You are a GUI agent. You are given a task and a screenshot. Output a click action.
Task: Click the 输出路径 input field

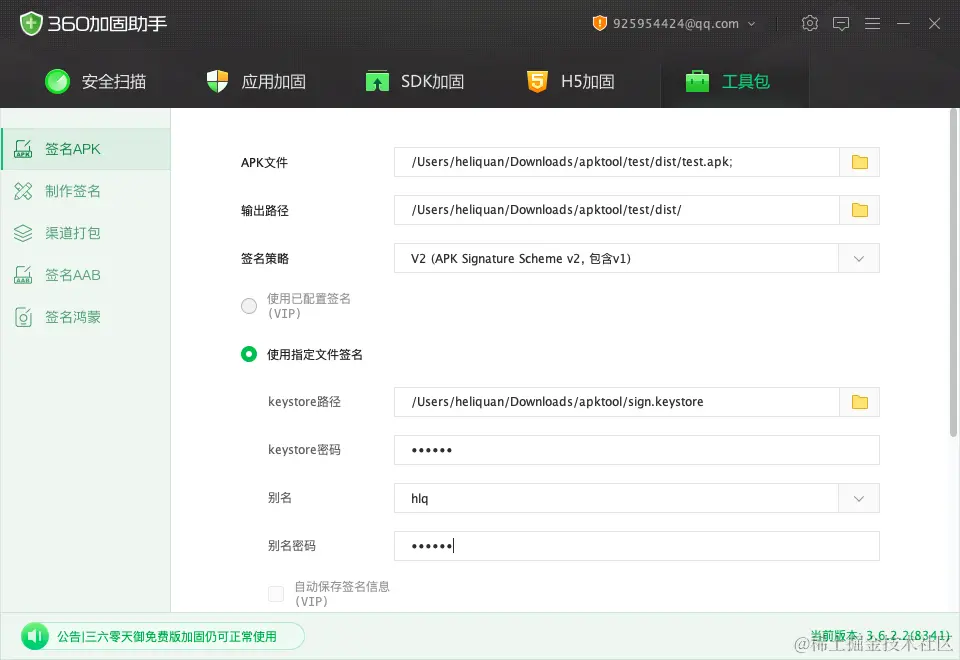coord(617,210)
